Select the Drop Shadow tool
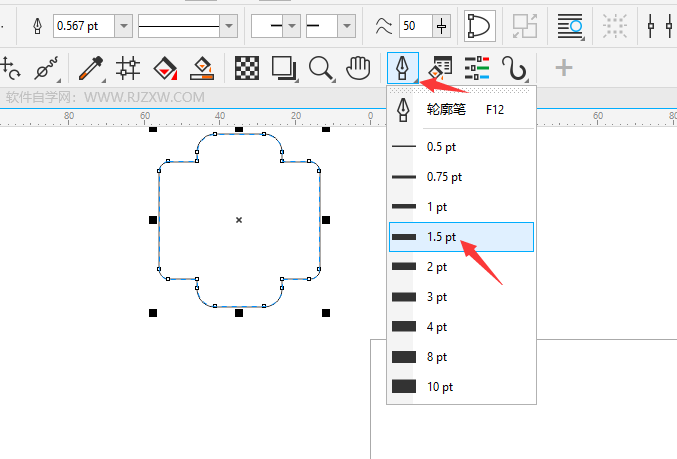This screenshot has height=459, width=677. (284, 68)
